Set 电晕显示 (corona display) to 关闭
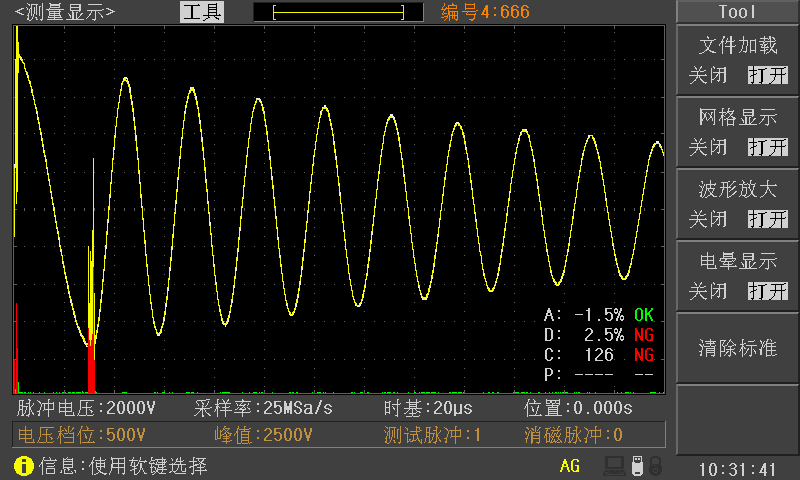 pyautogui.click(x=708, y=291)
